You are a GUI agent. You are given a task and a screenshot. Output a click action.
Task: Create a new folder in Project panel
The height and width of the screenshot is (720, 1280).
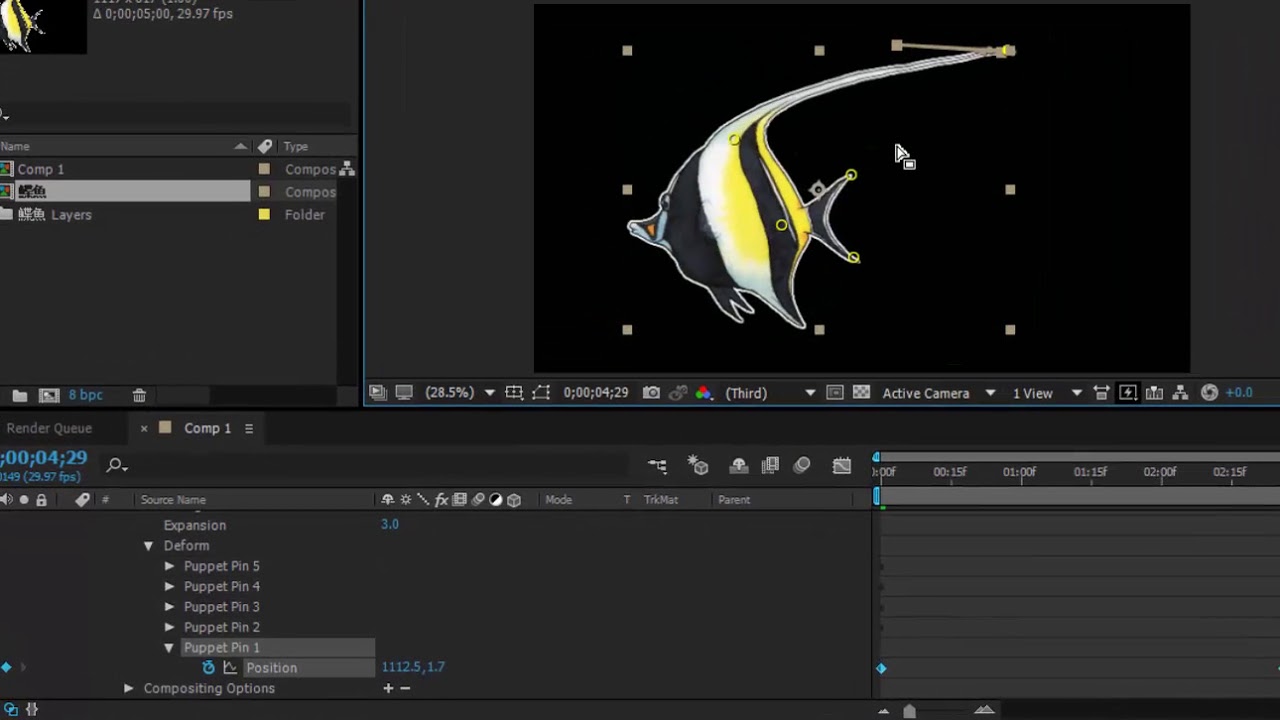coord(19,395)
